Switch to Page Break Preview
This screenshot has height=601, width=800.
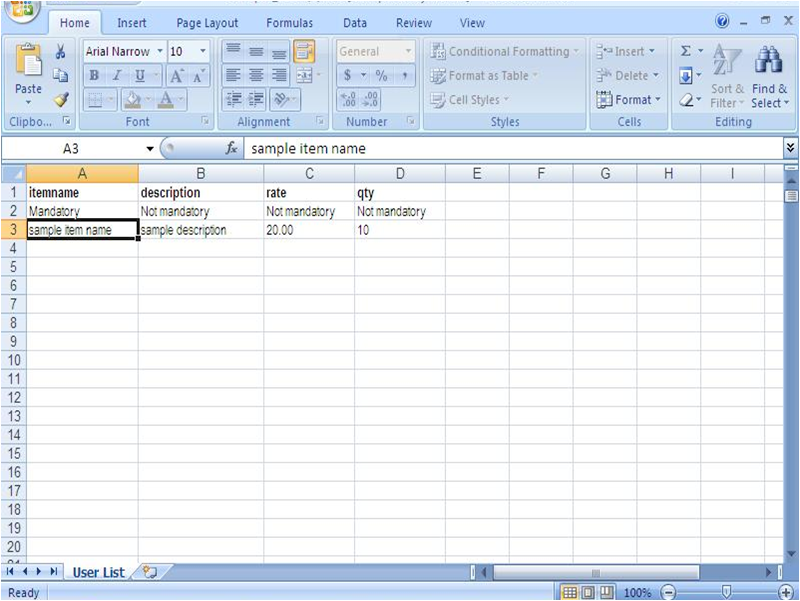607,592
